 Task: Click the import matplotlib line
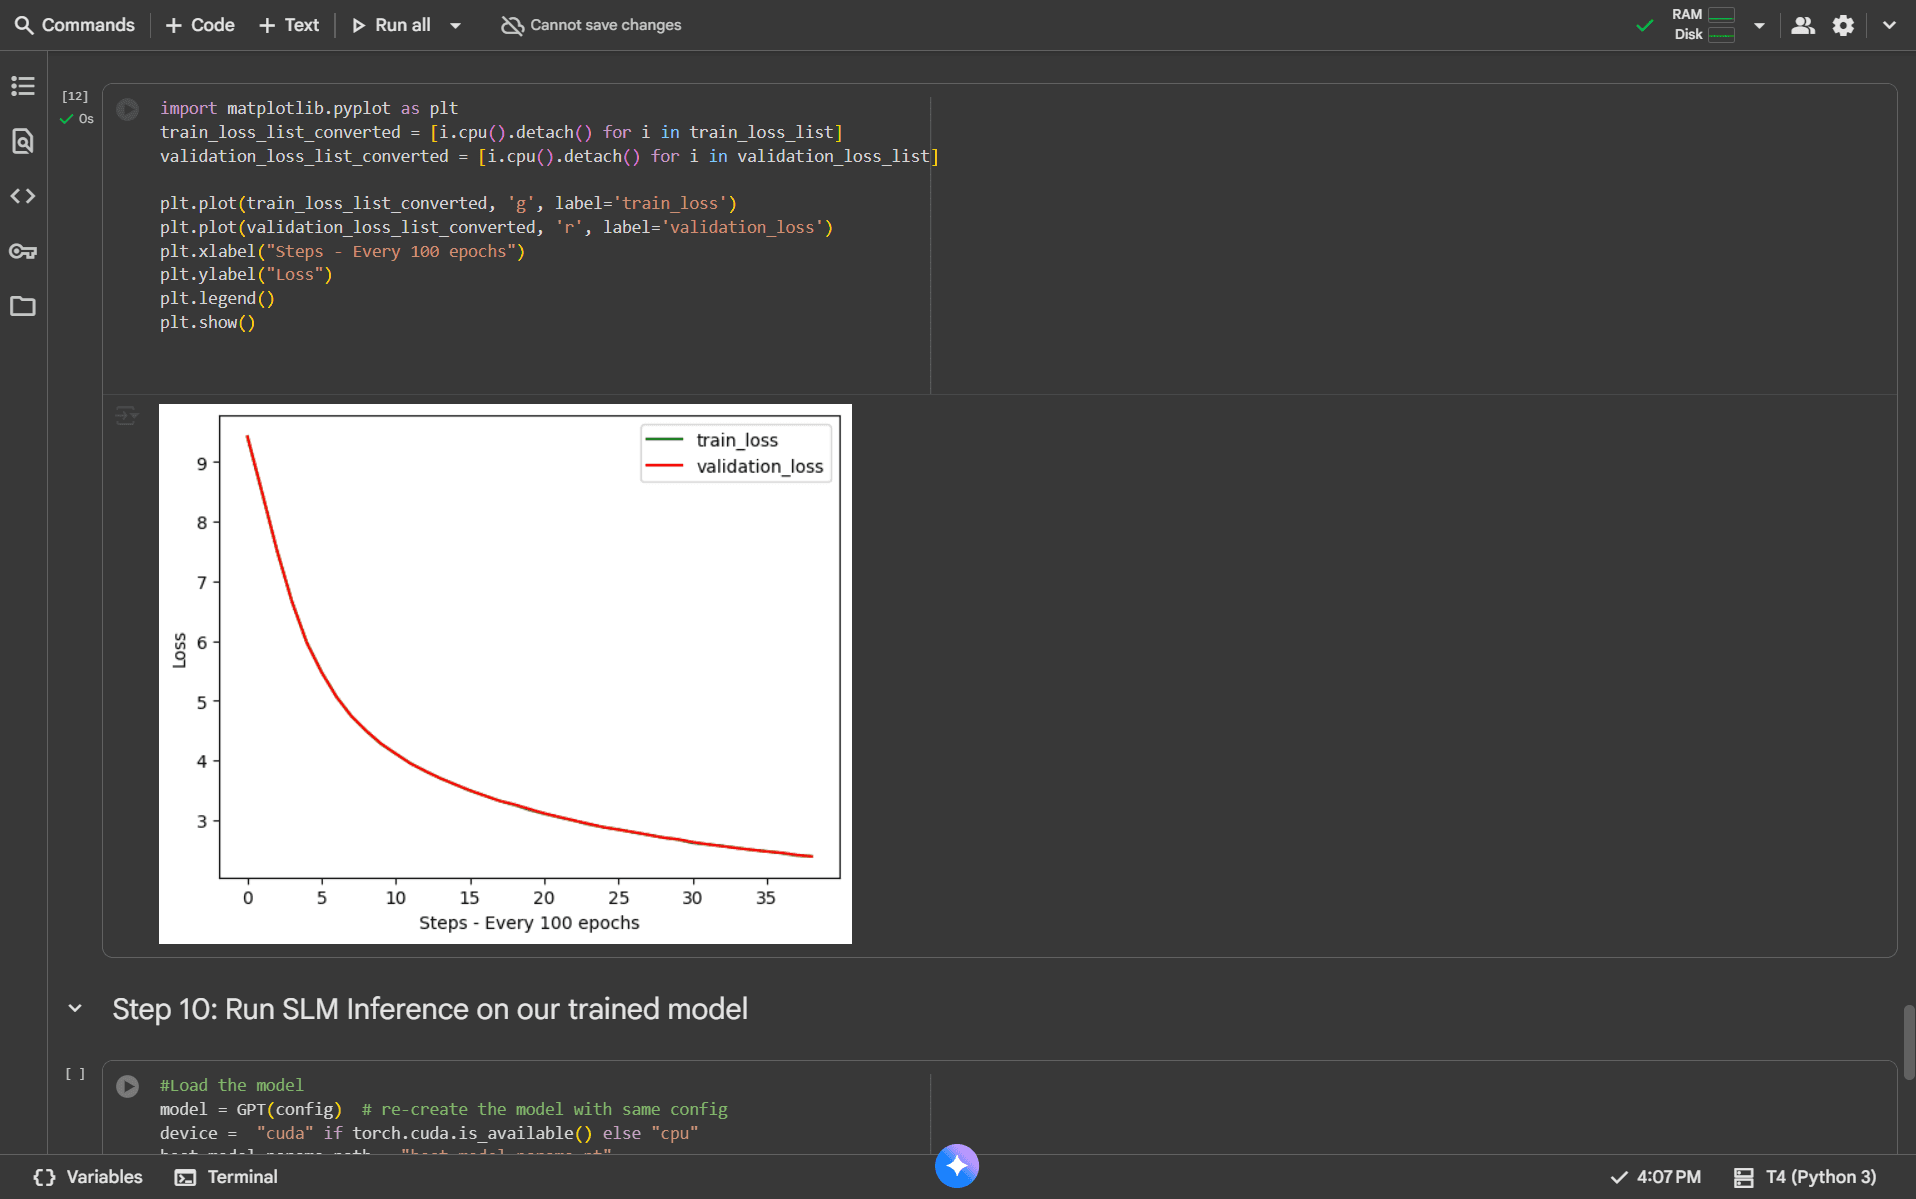click(309, 108)
